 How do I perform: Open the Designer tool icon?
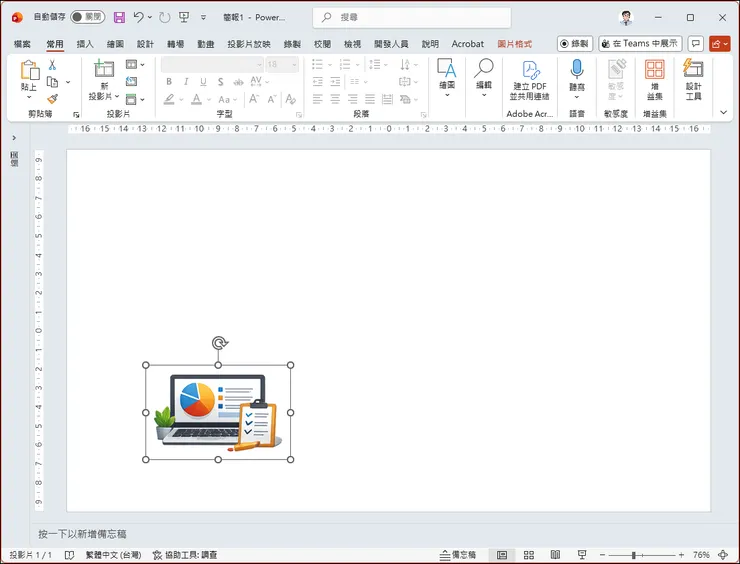point(693,68)
